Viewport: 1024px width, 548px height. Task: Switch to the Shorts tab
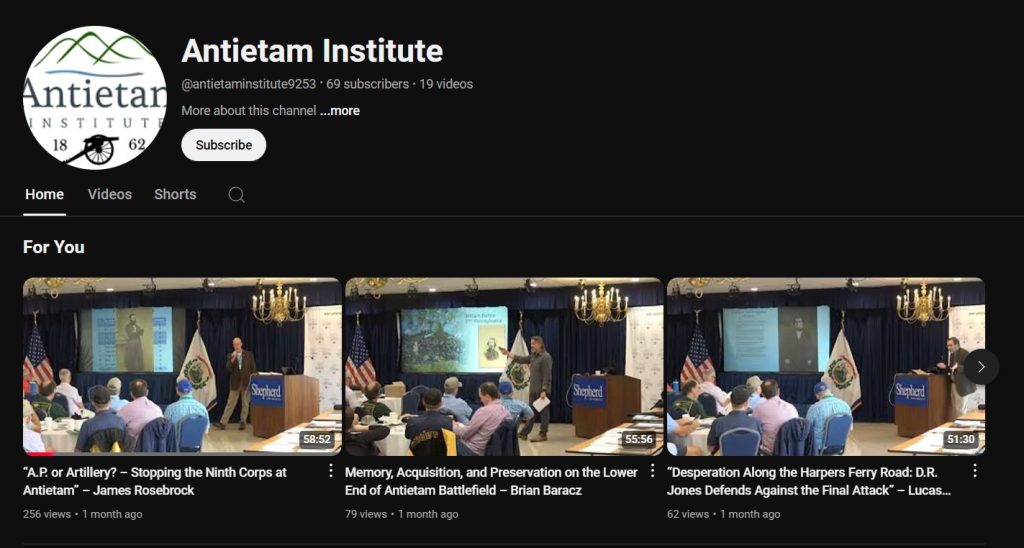click(175, 194)
